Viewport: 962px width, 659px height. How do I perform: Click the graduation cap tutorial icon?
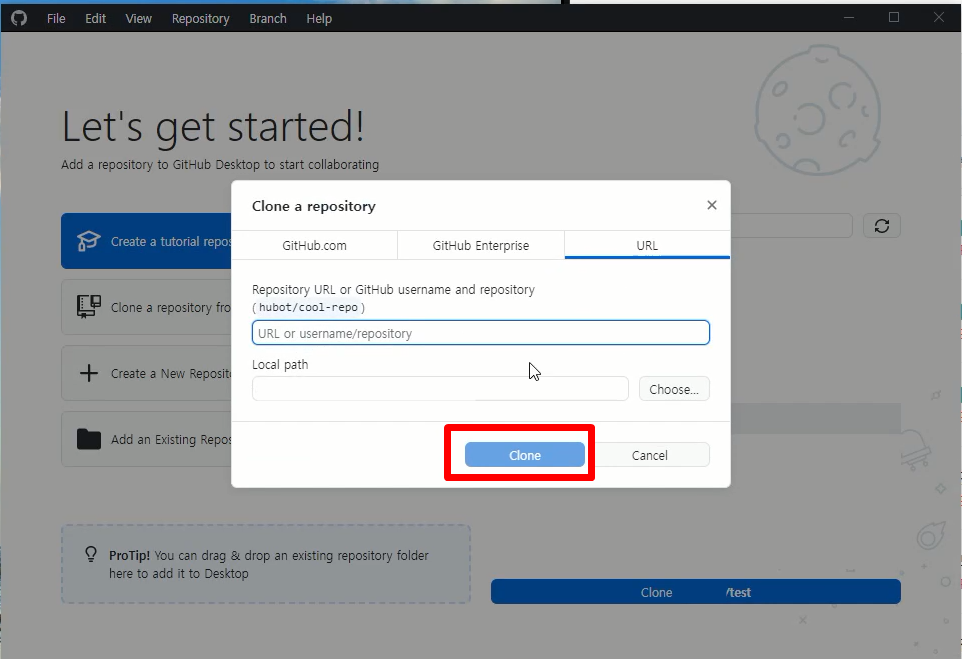88,241
